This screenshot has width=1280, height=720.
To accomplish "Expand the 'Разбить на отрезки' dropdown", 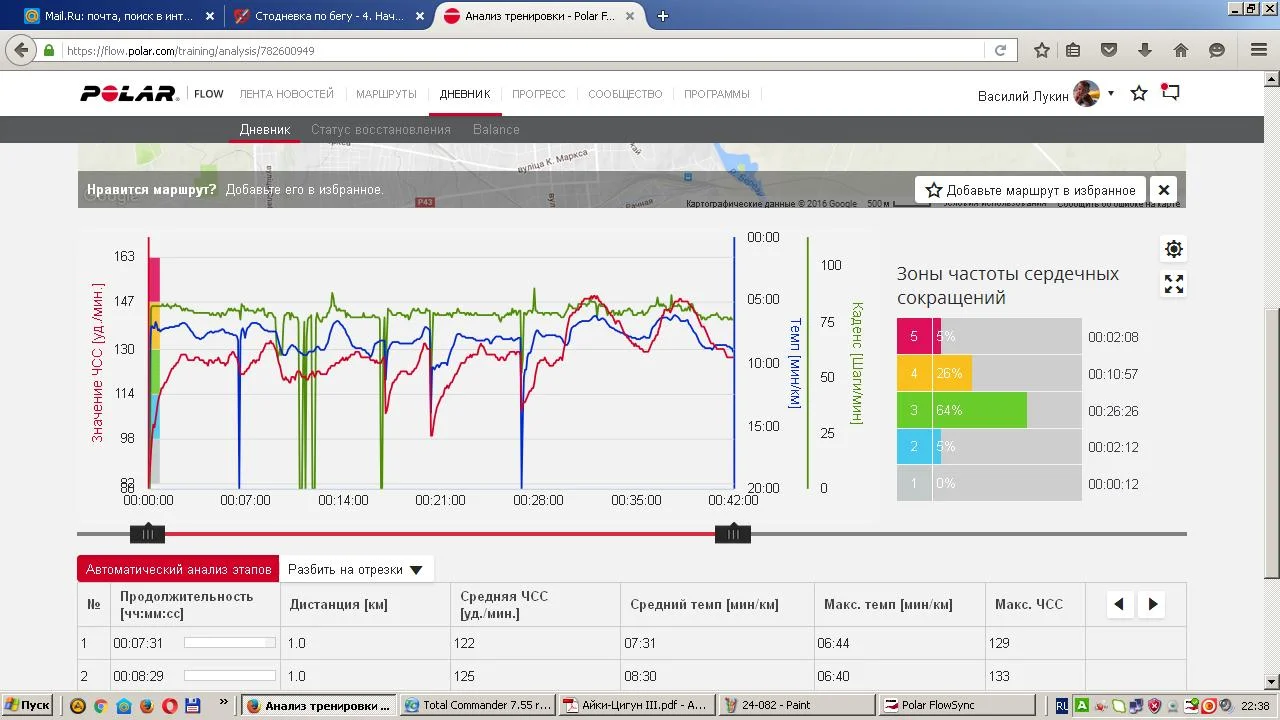I will click(x=356, y=569).
